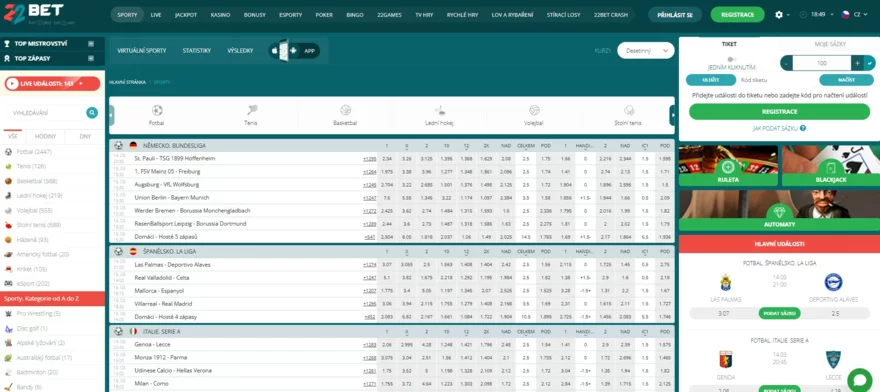Click the Automaty casino tile
Screen dimensions: 880x392
[x=780, y=211]
